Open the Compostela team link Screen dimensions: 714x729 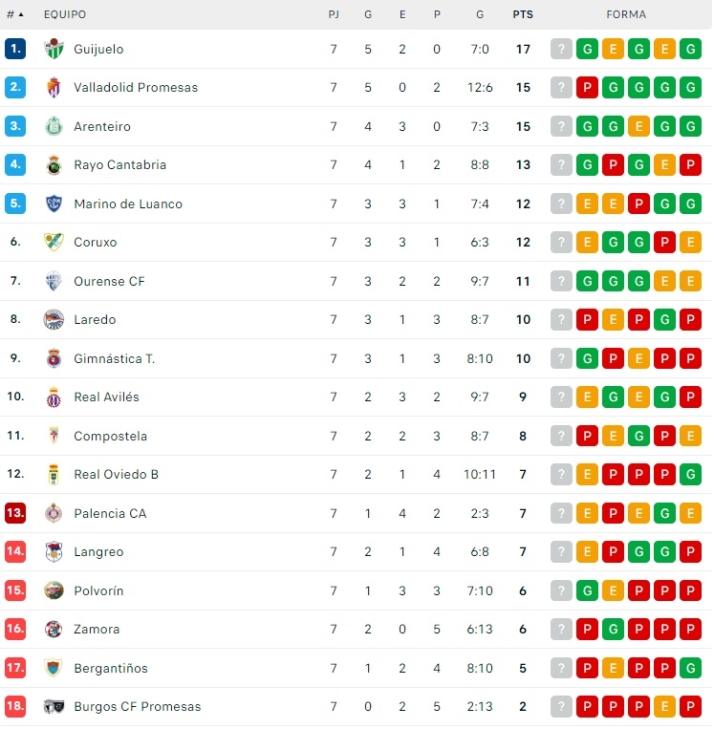(x=110, y=436)
